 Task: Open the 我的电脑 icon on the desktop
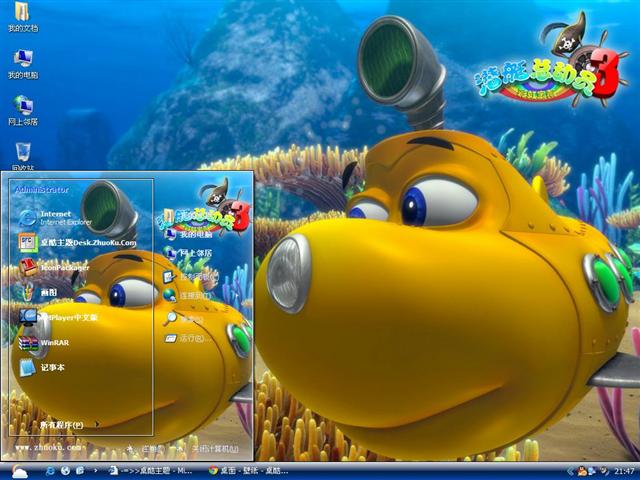23,64
